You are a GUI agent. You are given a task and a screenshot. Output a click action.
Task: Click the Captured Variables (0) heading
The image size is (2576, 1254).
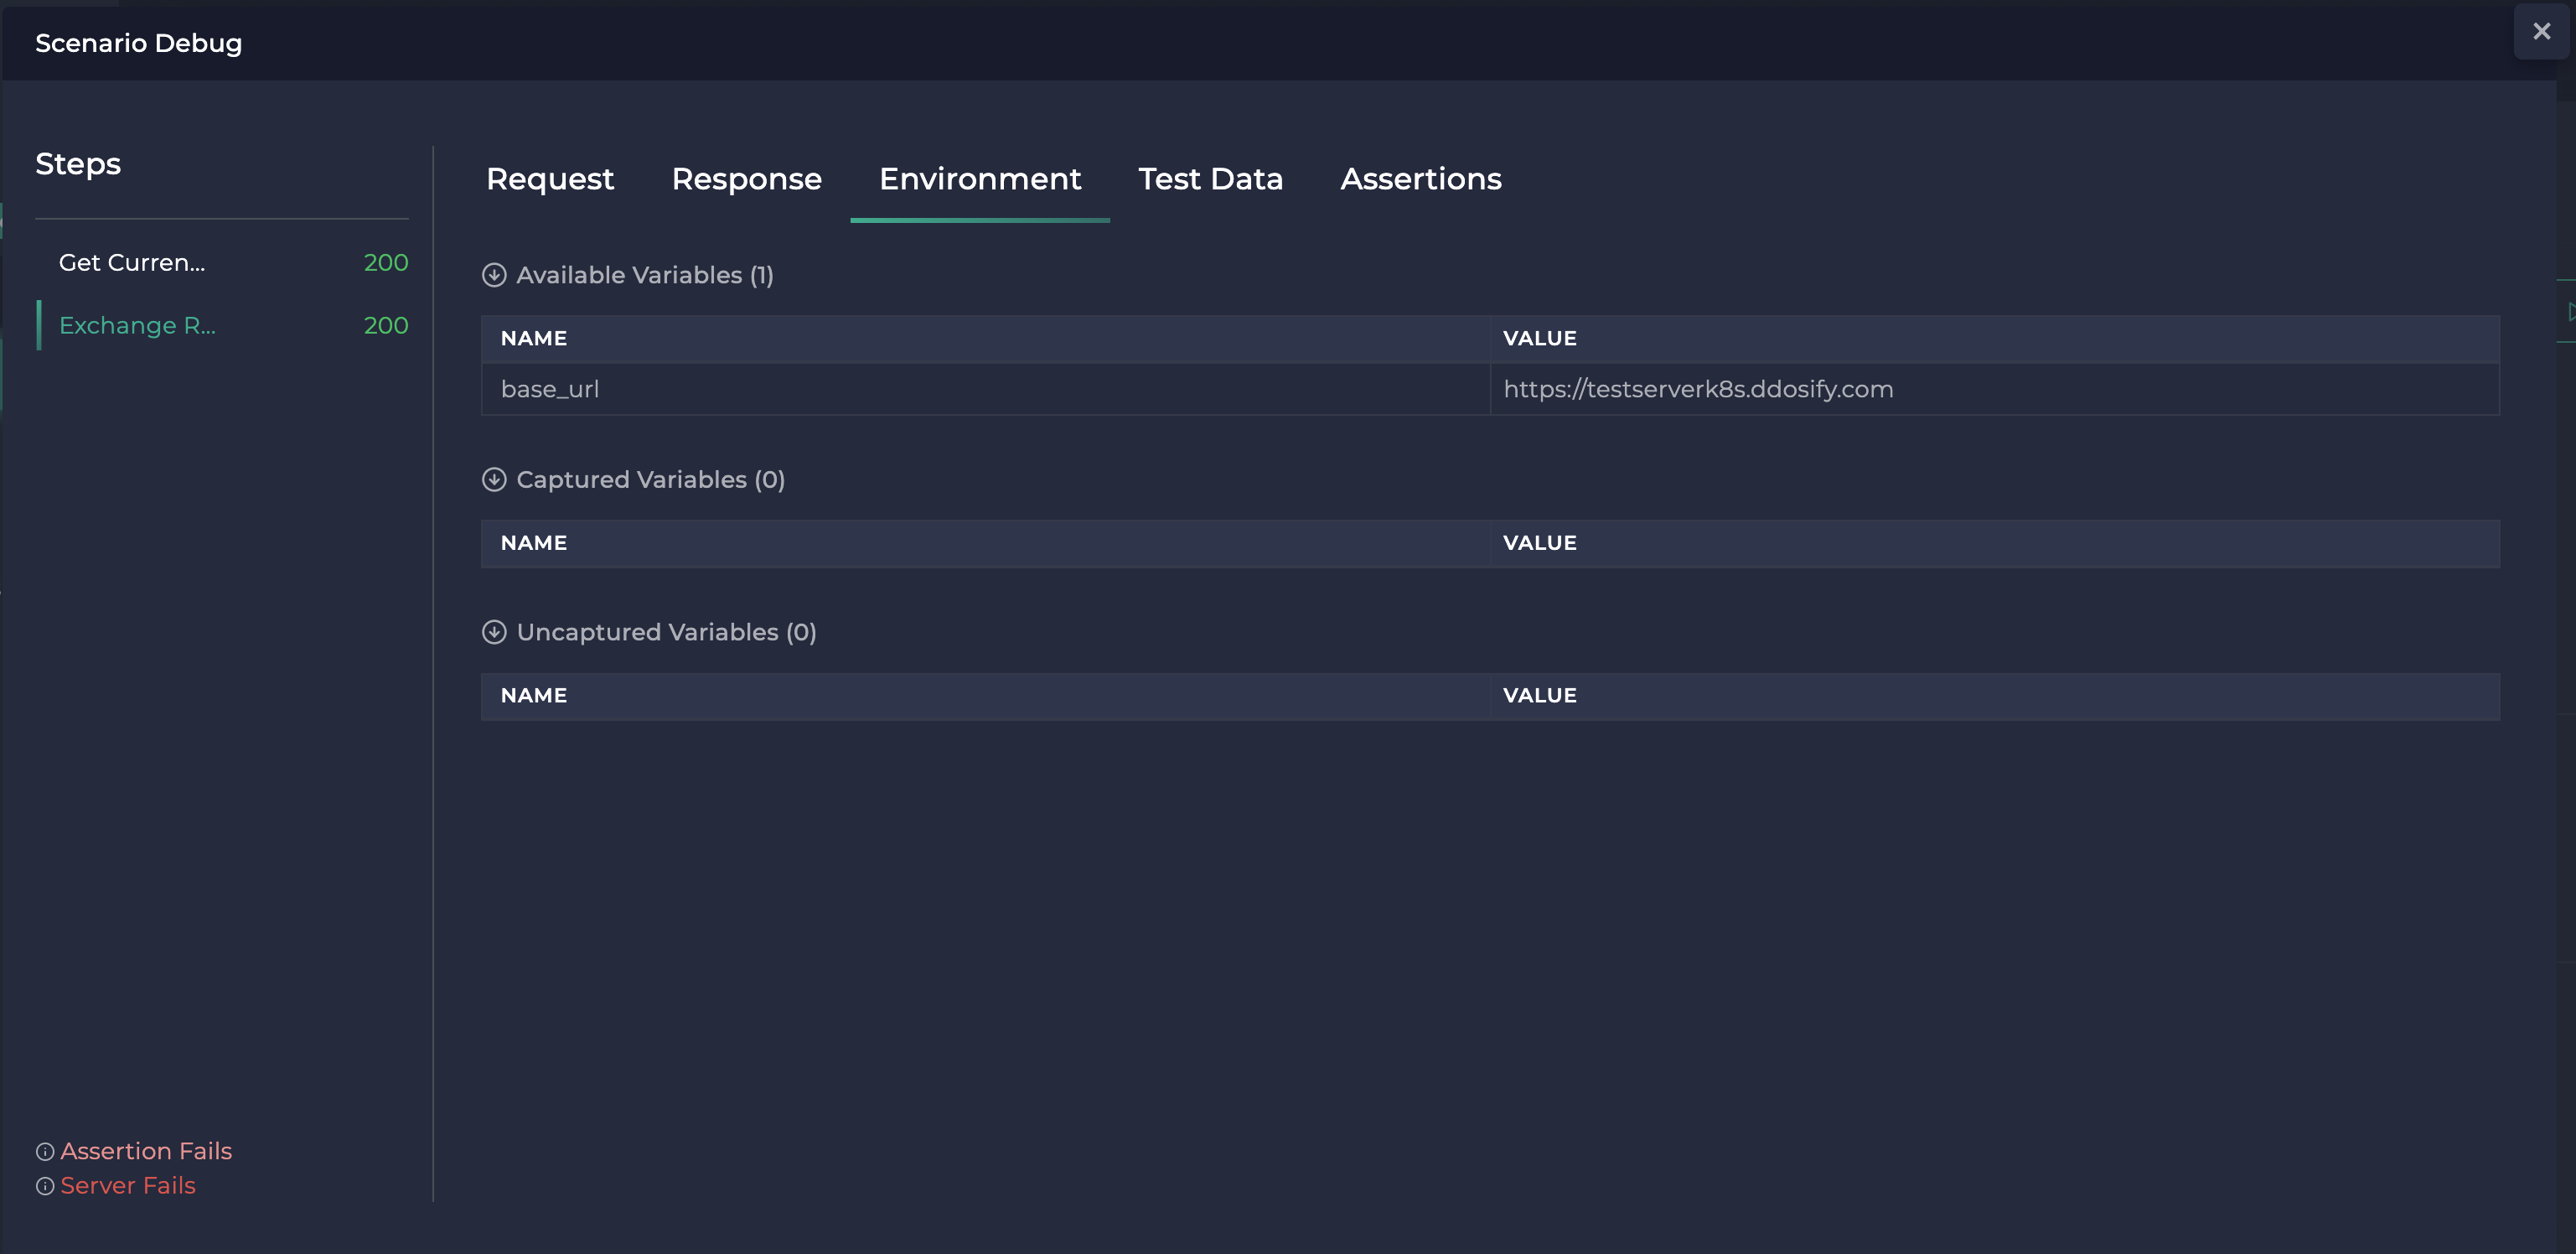click(651, 480)
